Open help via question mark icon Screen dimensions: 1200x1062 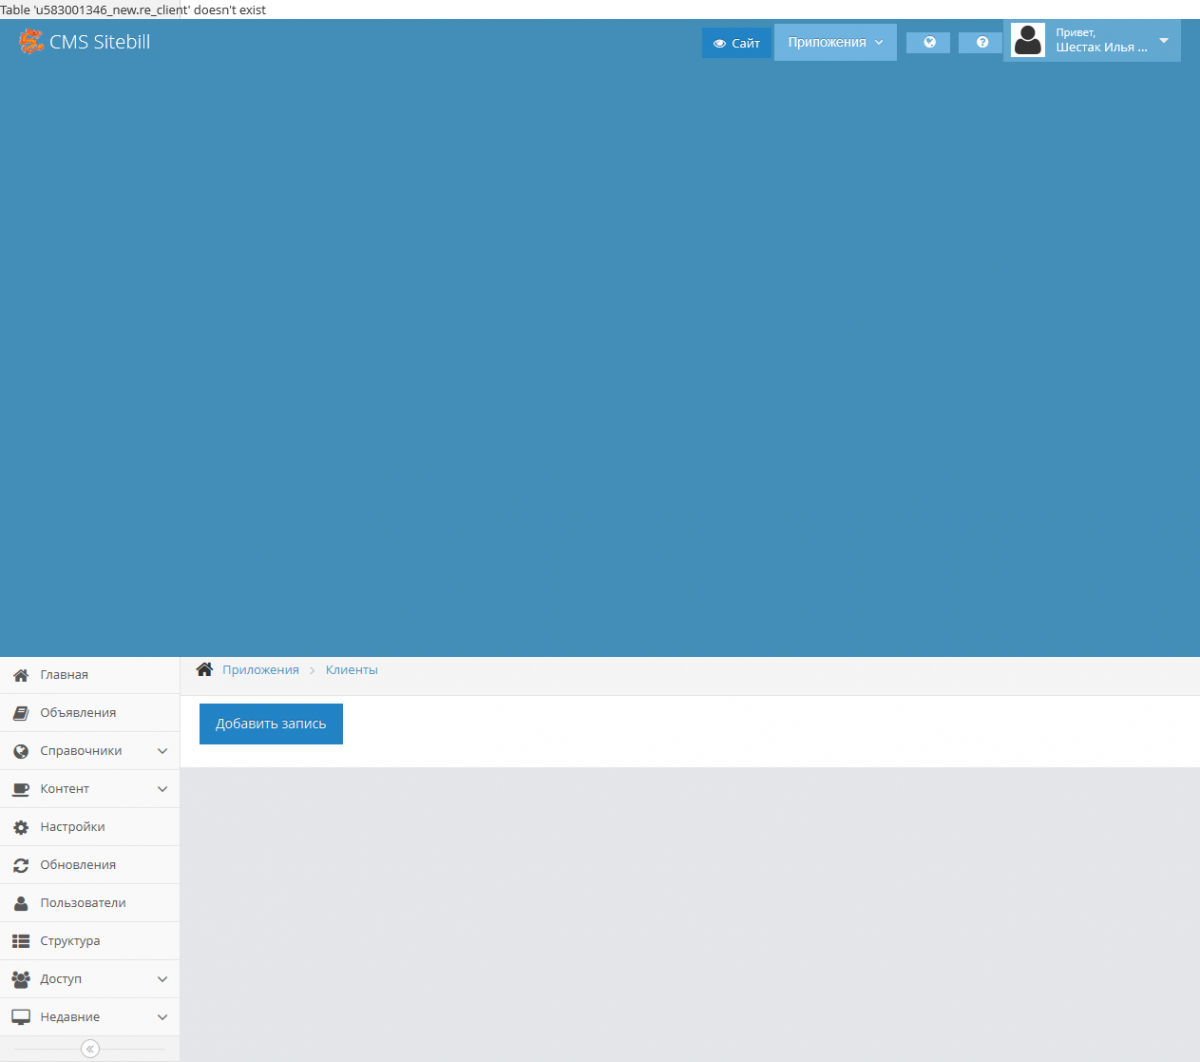pos(981,42)
